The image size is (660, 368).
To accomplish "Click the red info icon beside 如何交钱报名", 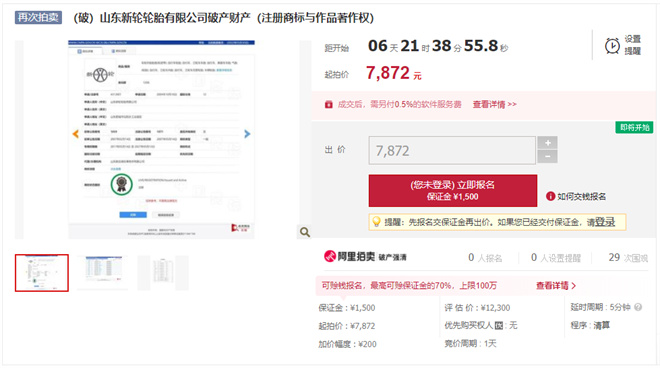I will (550, 196).
